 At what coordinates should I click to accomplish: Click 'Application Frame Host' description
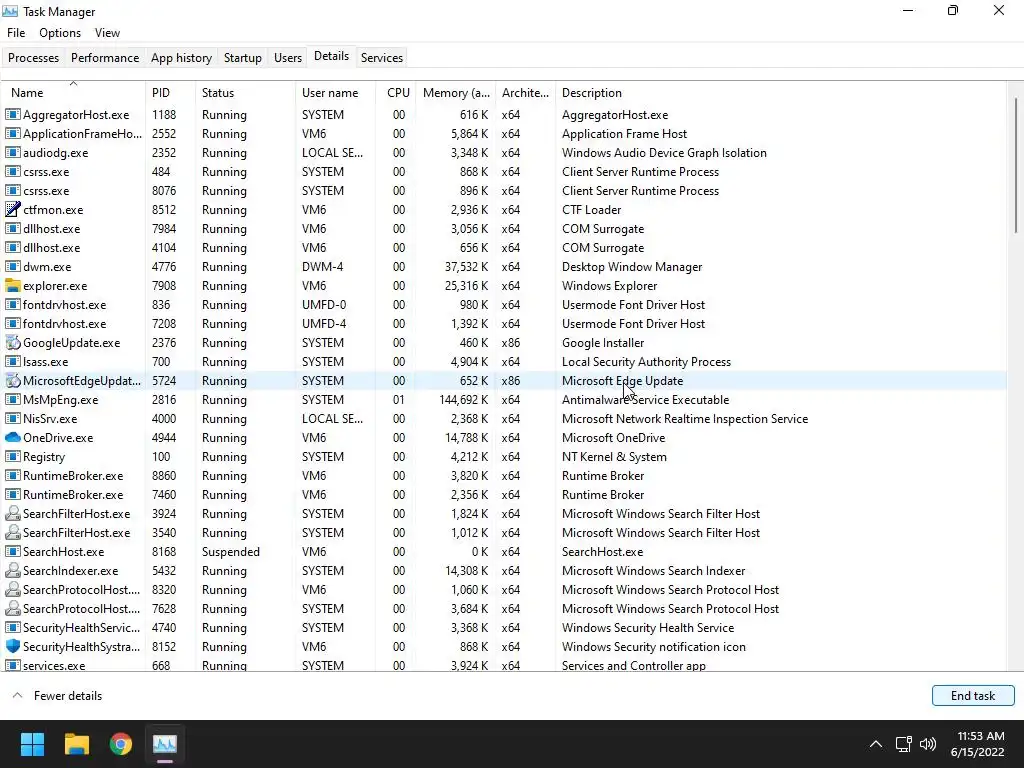point(624,133)
